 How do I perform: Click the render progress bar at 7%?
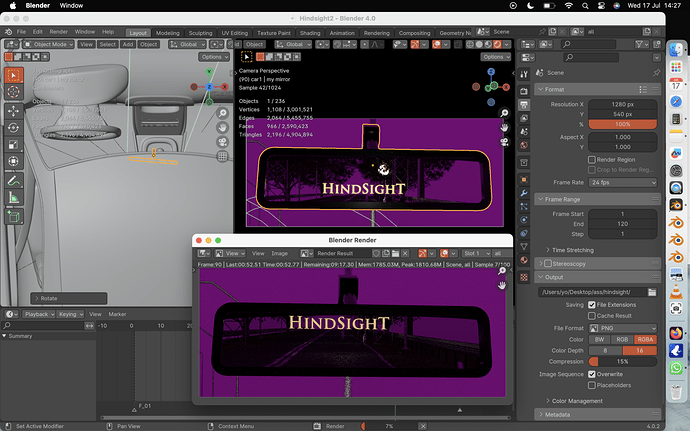pyautogui.click(x=389, y=426)
